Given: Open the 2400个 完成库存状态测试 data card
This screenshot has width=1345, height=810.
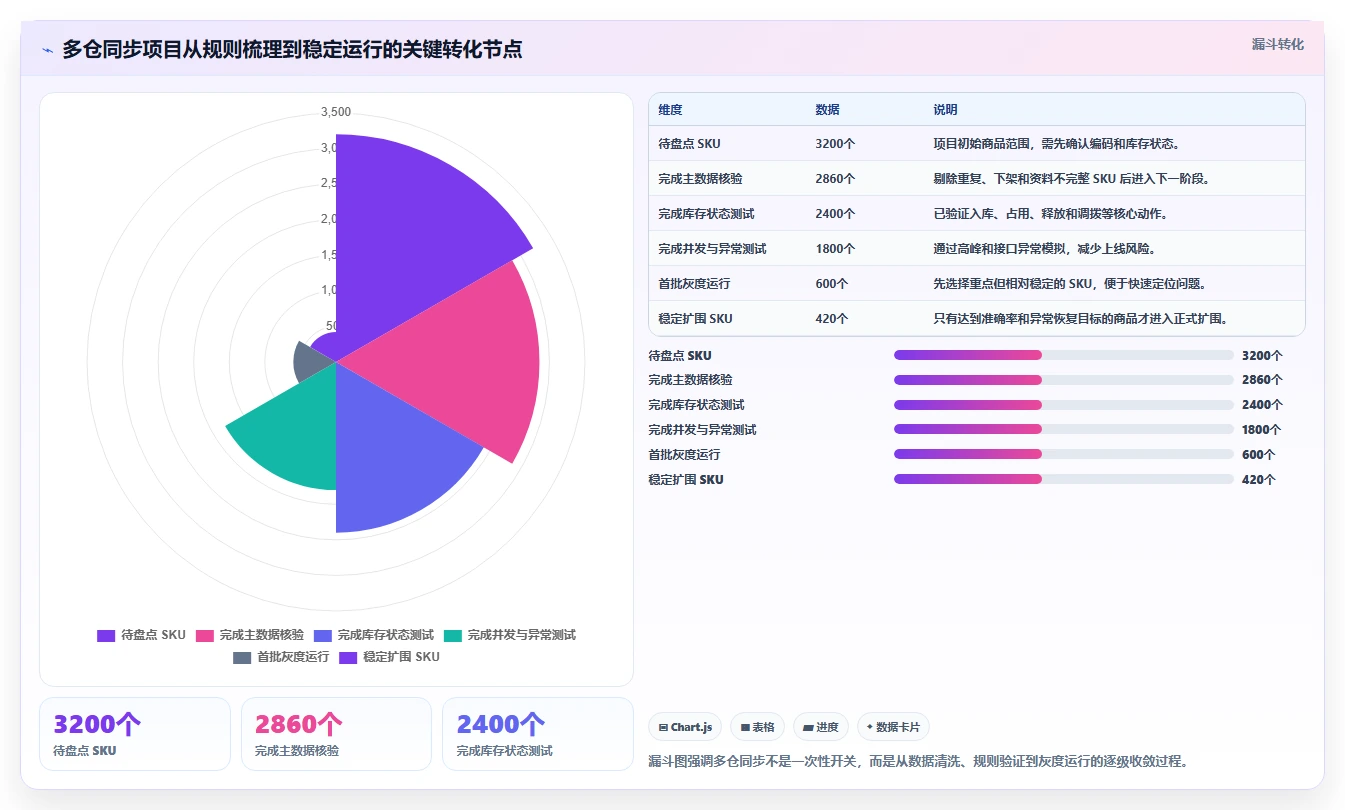Looking at the screenshot, I should (x=538, y=734).
